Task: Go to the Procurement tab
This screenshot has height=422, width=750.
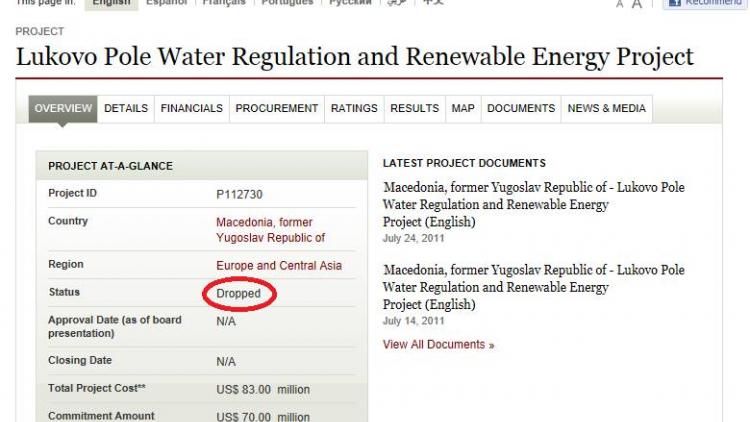Action: pyautogui.click(x=277, y=108)
